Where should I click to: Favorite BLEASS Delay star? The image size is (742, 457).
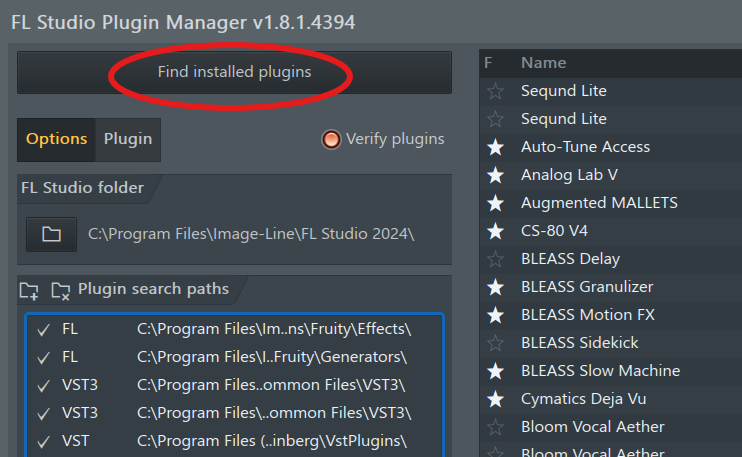tap(495, 259)
